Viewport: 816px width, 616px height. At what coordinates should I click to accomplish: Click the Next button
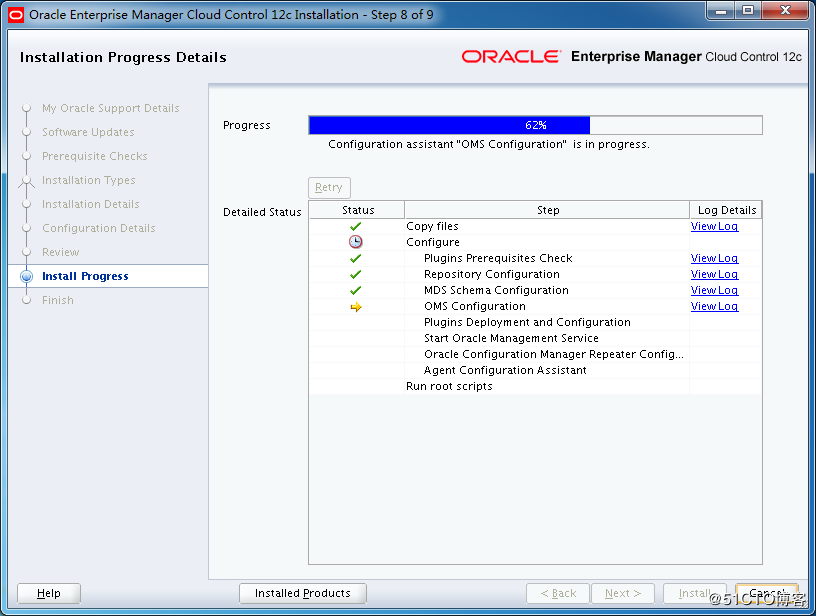622,593
